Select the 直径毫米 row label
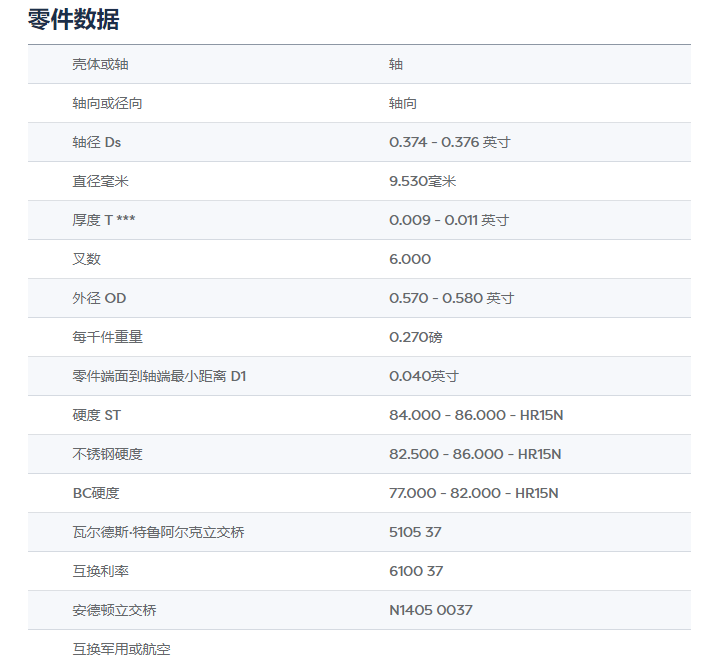Image resolution: width=710 pixels, height=655 pixels. pos(100,181)
